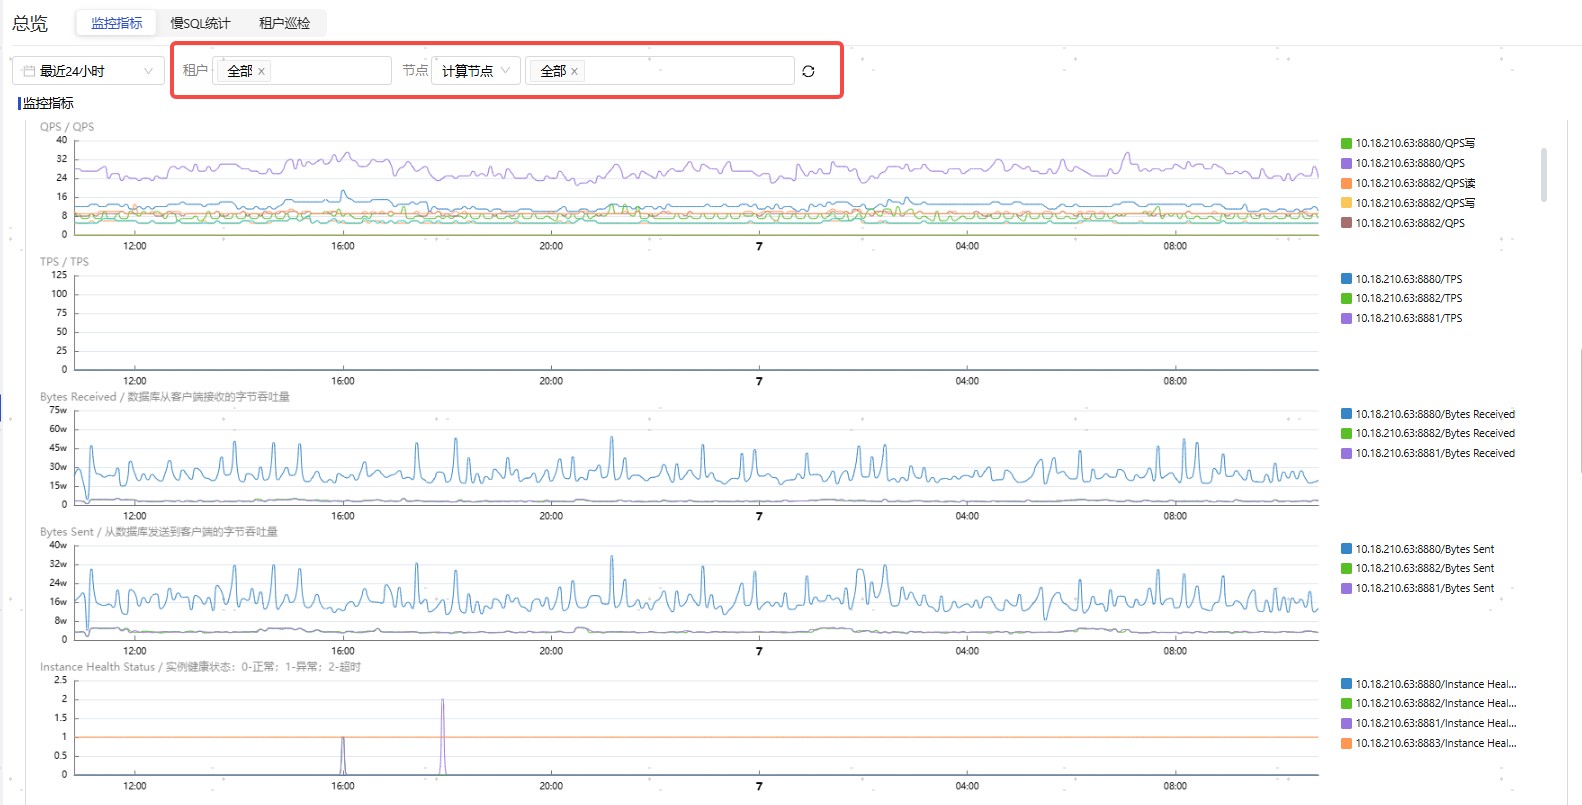Click the Instance Health Status chart title

(200, 667)
